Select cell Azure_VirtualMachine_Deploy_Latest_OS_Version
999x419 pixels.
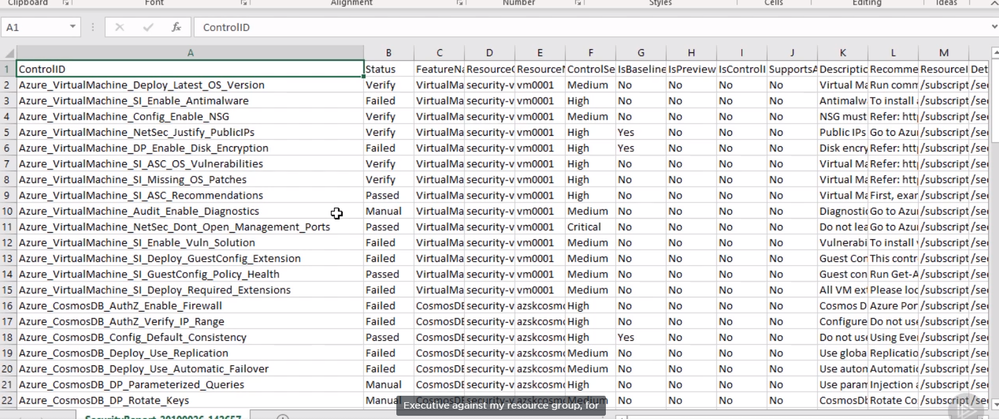click(x=190, y=85)
